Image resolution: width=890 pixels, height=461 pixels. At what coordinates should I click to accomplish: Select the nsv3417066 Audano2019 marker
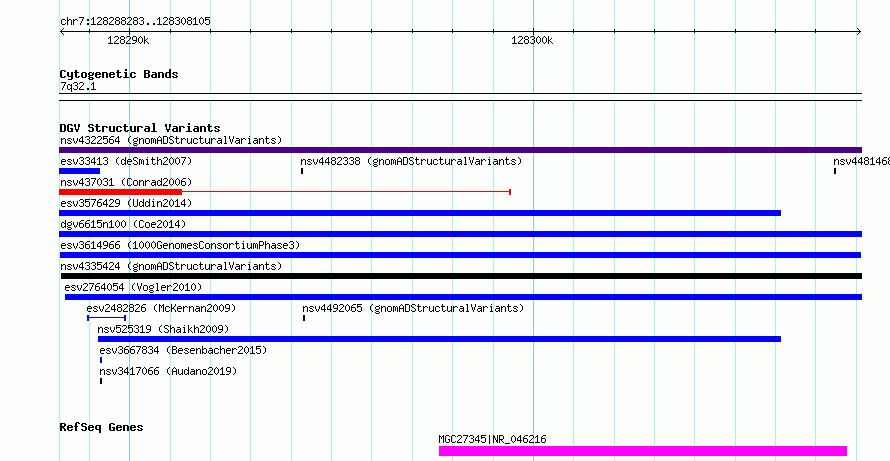[101, 381]
